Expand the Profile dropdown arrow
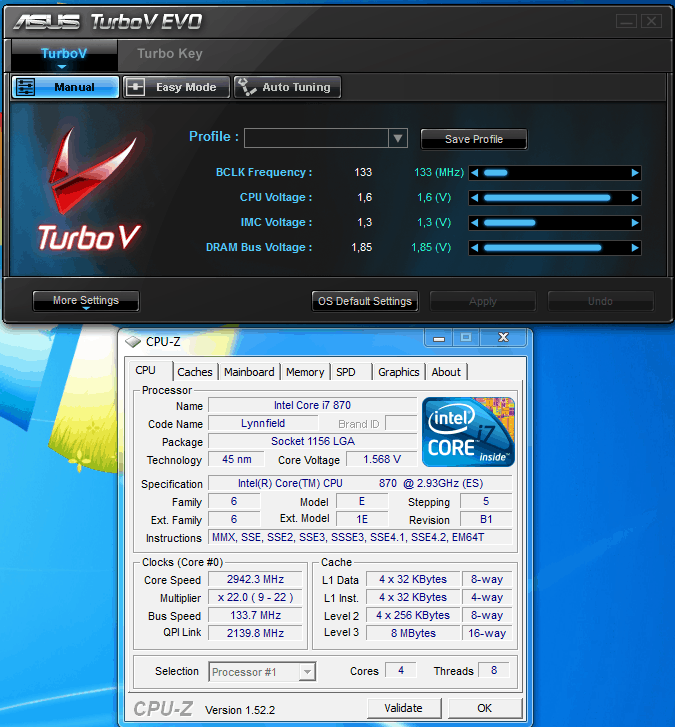Viewport: 675px width, 727px height. (398, 138)
